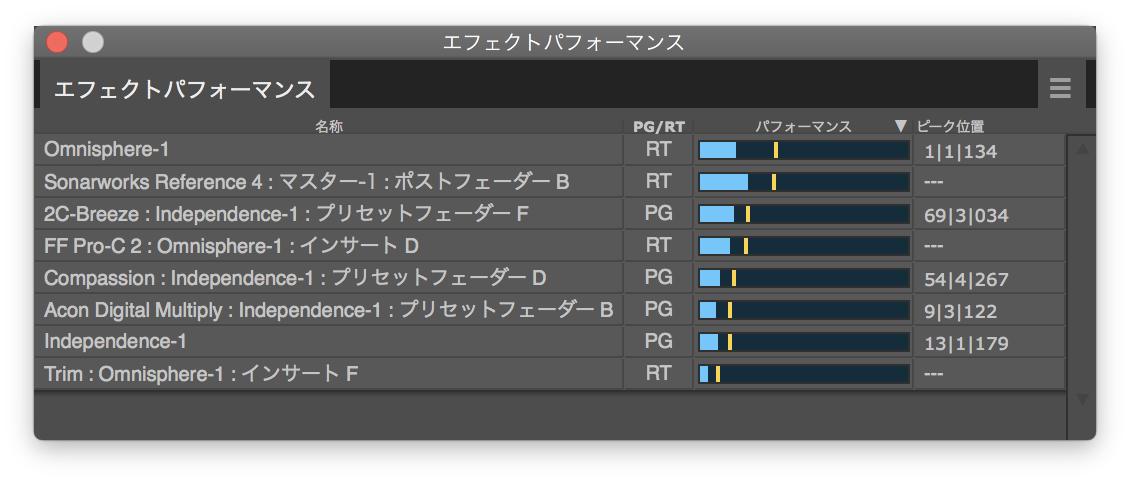Click the sort arrow in パフォーマンス header
This screenshot has width=1130, height=482.
click(x=900, y=126)
